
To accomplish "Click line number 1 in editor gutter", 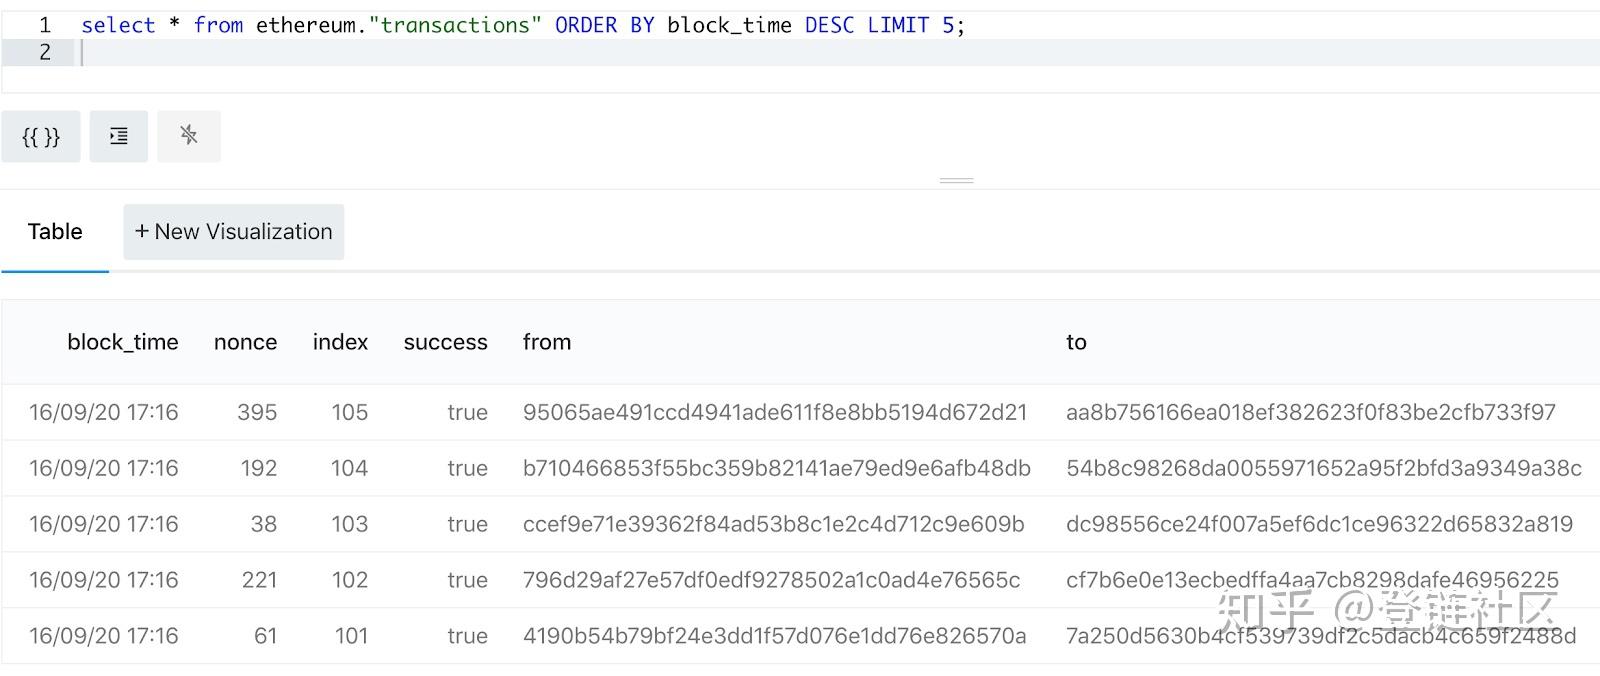I will pyautogui.click(x=45, y=25).
